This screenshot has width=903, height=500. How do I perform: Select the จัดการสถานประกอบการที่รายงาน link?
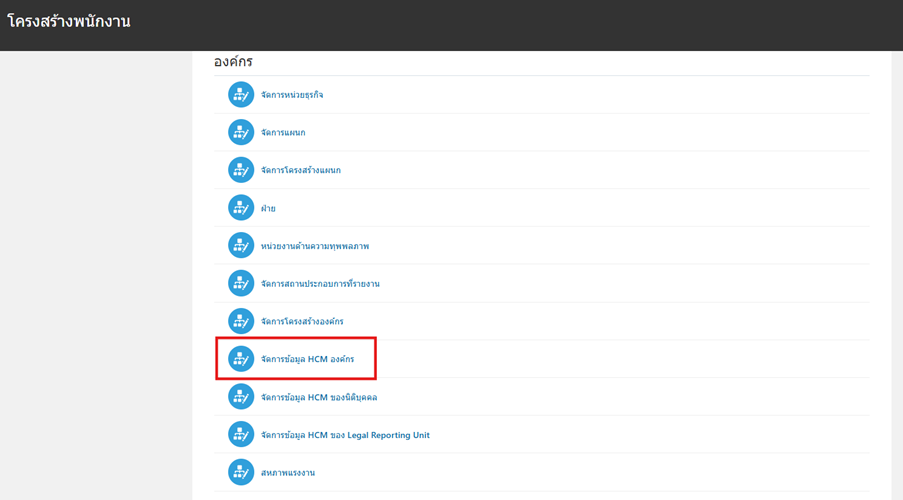tap(320, 284)
